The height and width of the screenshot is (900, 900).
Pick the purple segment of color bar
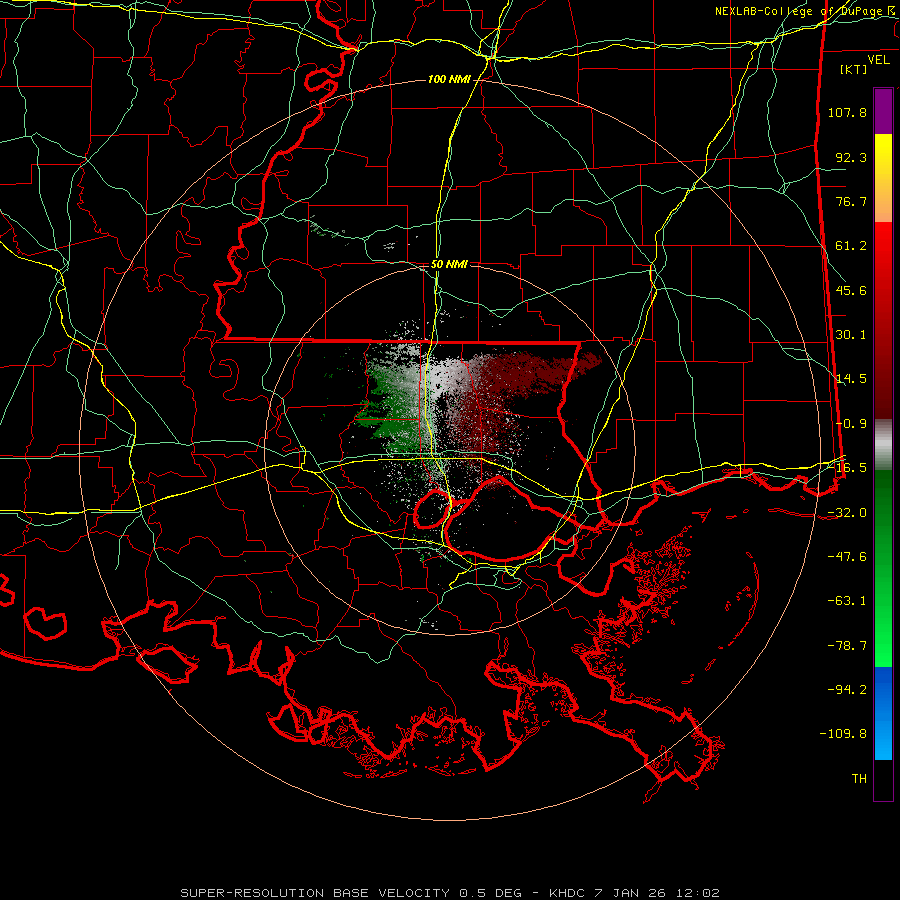point(883,111)
